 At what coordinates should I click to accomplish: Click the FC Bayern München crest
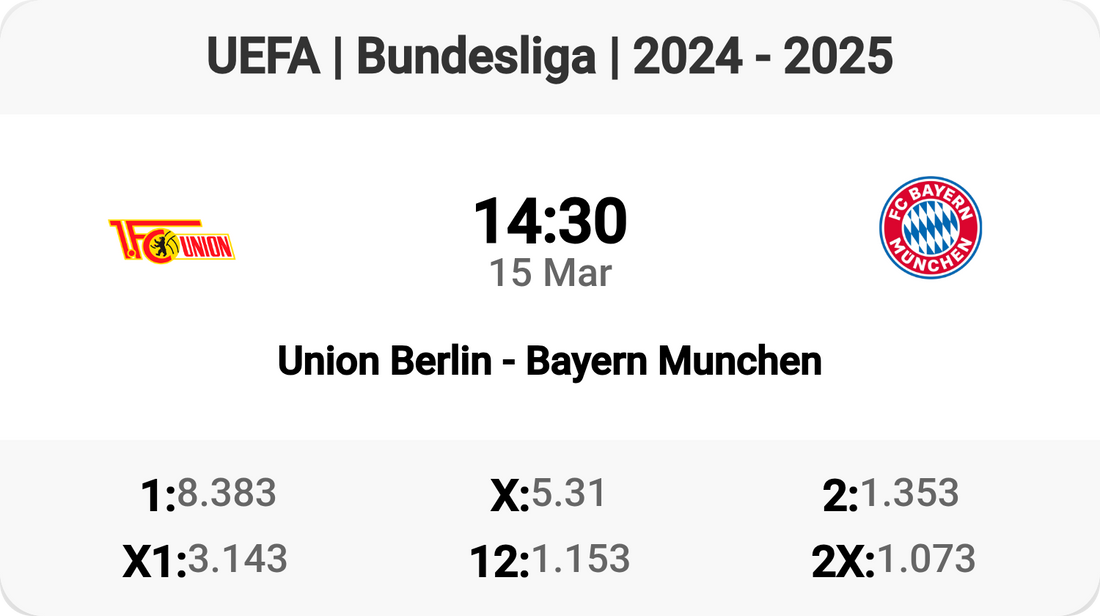pos(930,228)
